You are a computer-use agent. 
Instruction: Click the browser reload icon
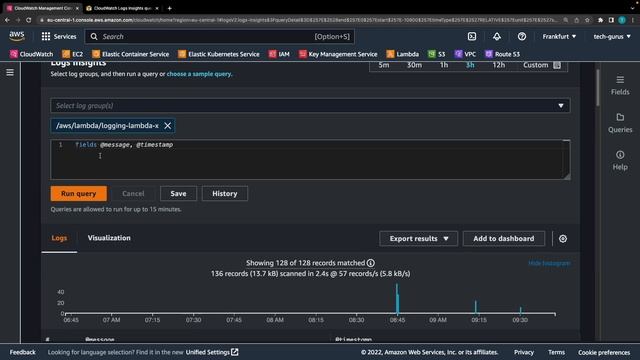coord(29,20)
